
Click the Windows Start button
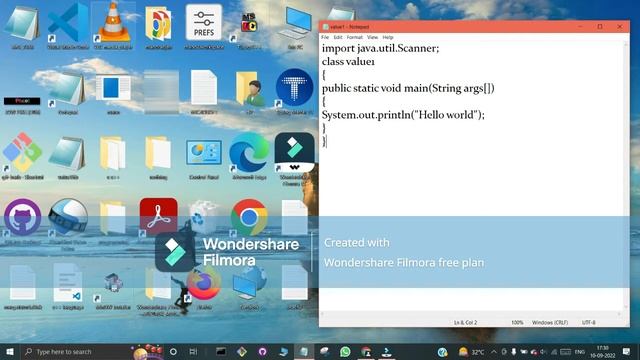click(x=10, y=351)
